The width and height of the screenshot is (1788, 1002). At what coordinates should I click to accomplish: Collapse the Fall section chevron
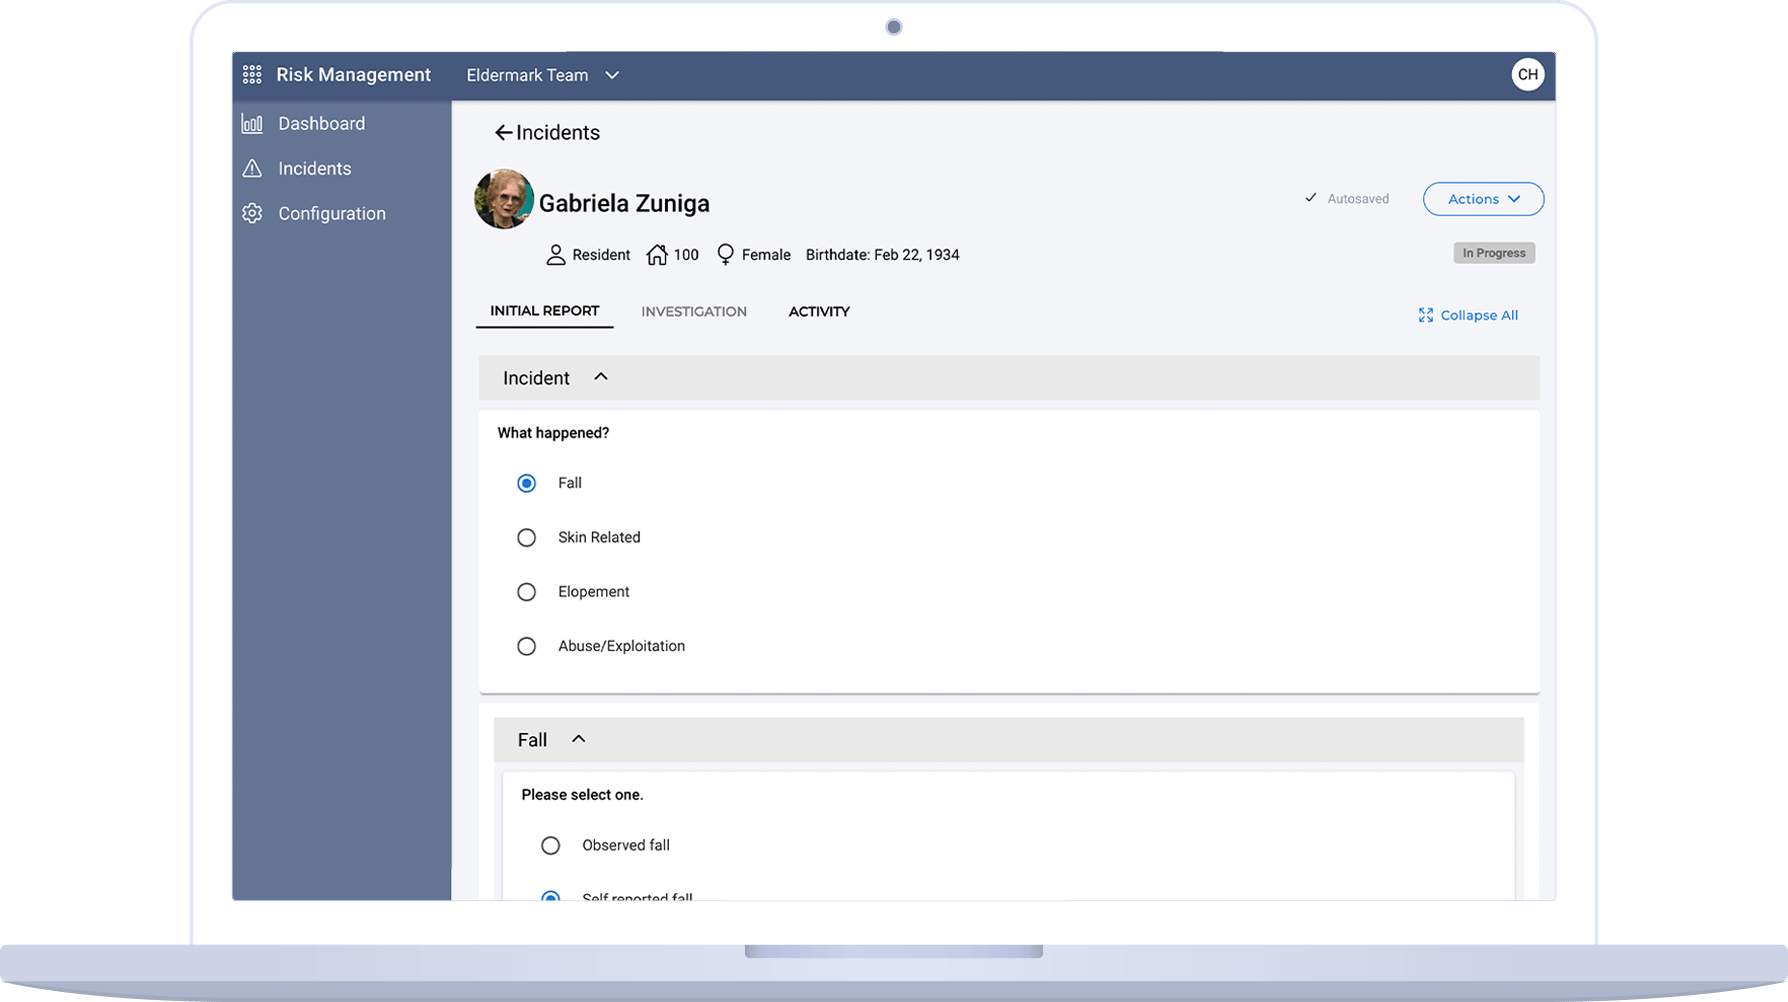coord(578,739)
